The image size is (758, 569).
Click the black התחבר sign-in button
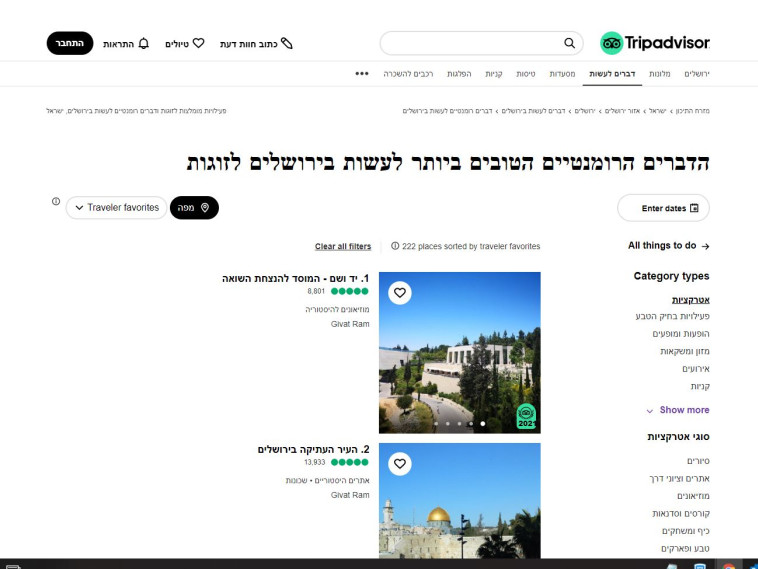tap(70, 43)
